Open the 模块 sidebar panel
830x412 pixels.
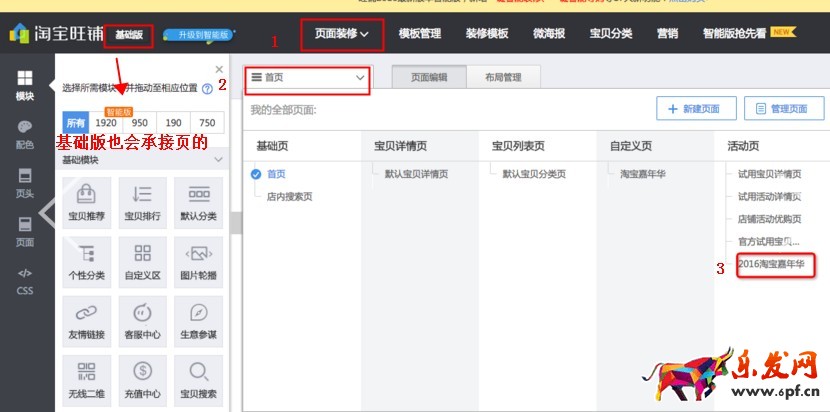(25, 86)
